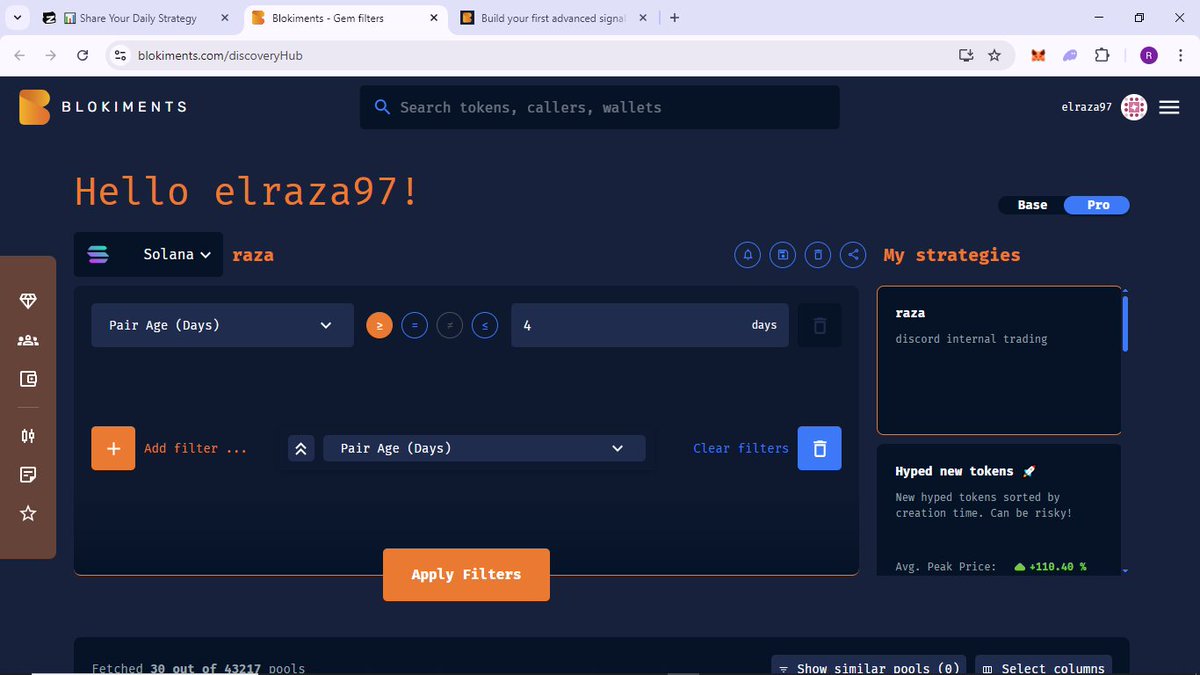Image resolution: width=1200 pixels, height=675 pixels.
Task: Click the collapse double-chevron up icon
Action: pyautogui.click(x=299, y=449)
